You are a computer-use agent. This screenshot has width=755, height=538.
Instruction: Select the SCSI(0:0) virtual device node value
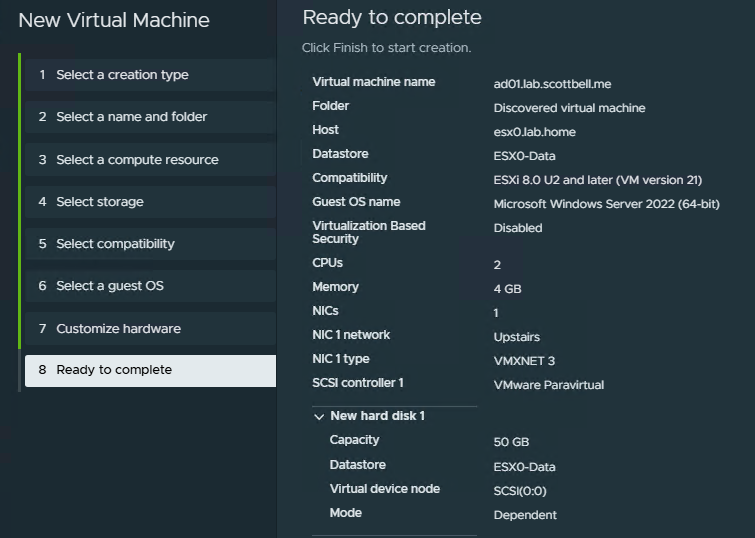coord(519,491)
